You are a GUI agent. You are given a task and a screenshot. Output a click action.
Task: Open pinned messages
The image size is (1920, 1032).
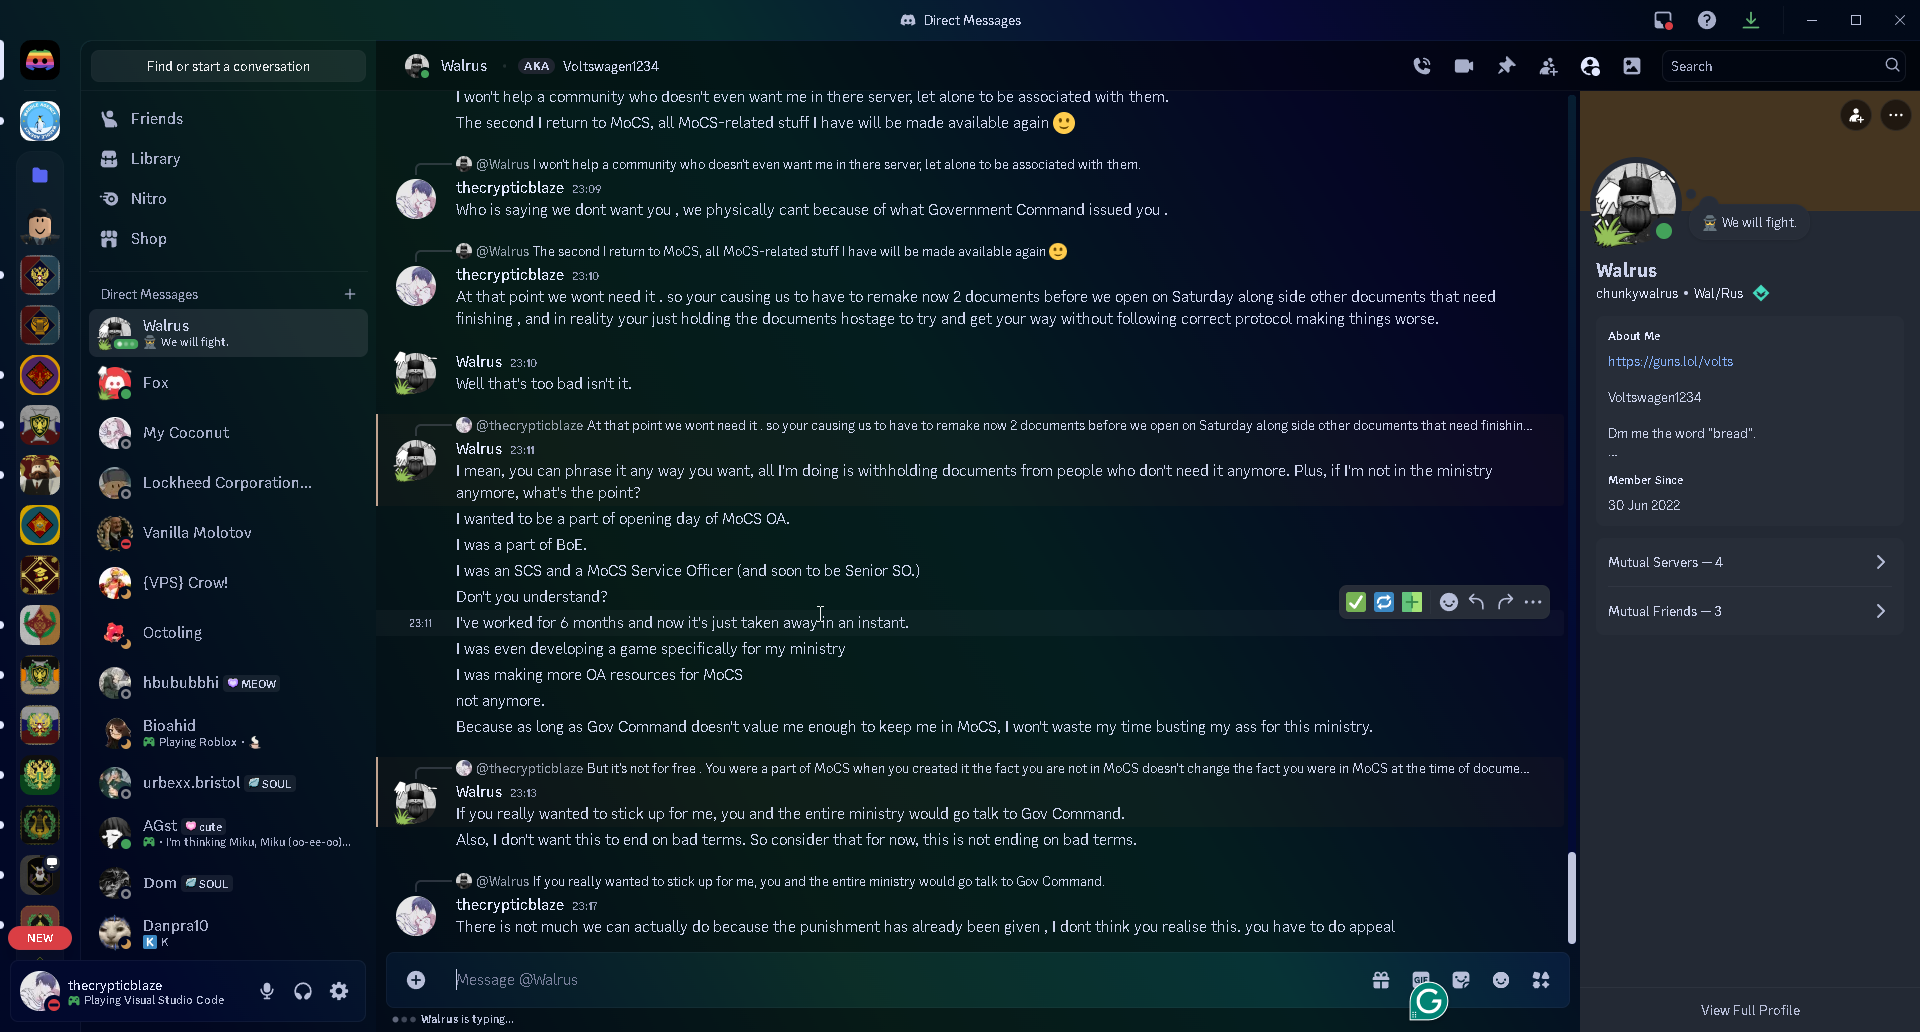coord(1506,66)
